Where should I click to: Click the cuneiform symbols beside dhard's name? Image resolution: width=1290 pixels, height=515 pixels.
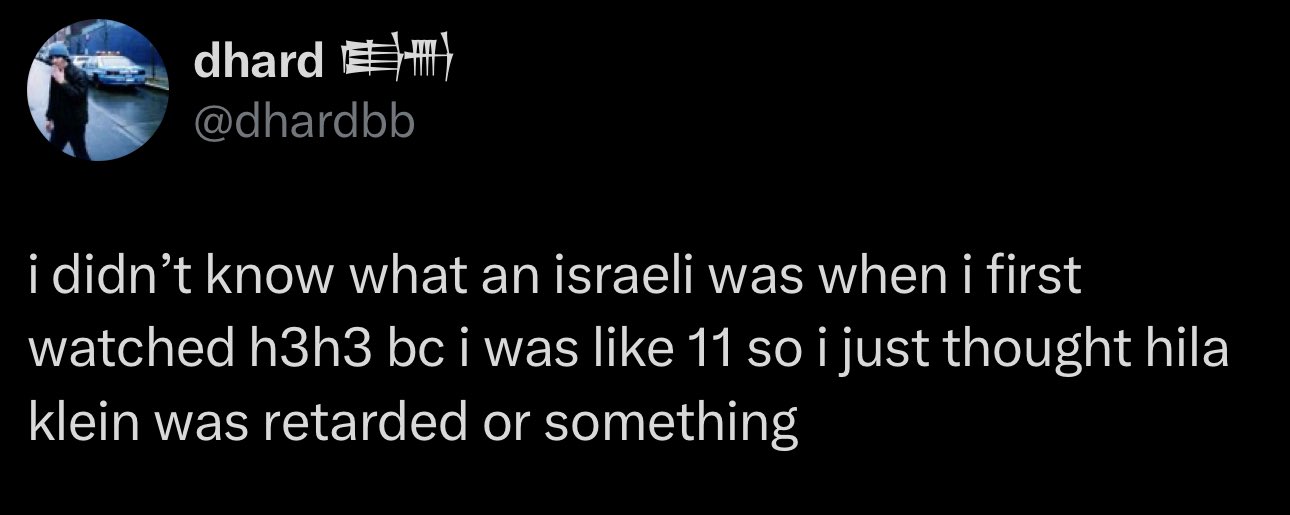399,64
